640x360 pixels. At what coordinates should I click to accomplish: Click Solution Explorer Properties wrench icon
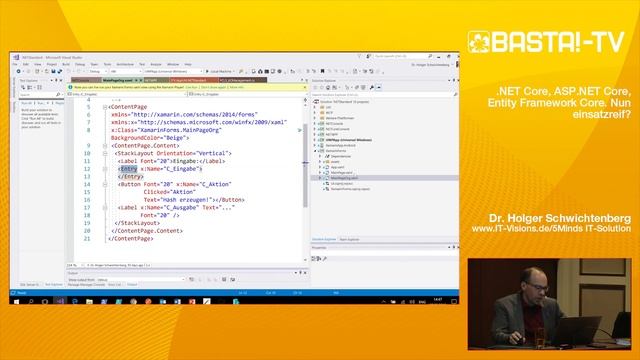click(371, 87)
